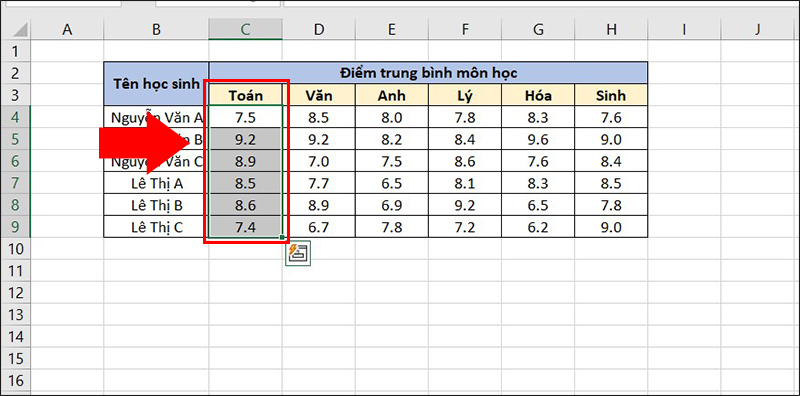This screenshot has width=800, height=396.
Task: Click Sinh score 7.6 in row 4
Action: (x=611, y=117)
